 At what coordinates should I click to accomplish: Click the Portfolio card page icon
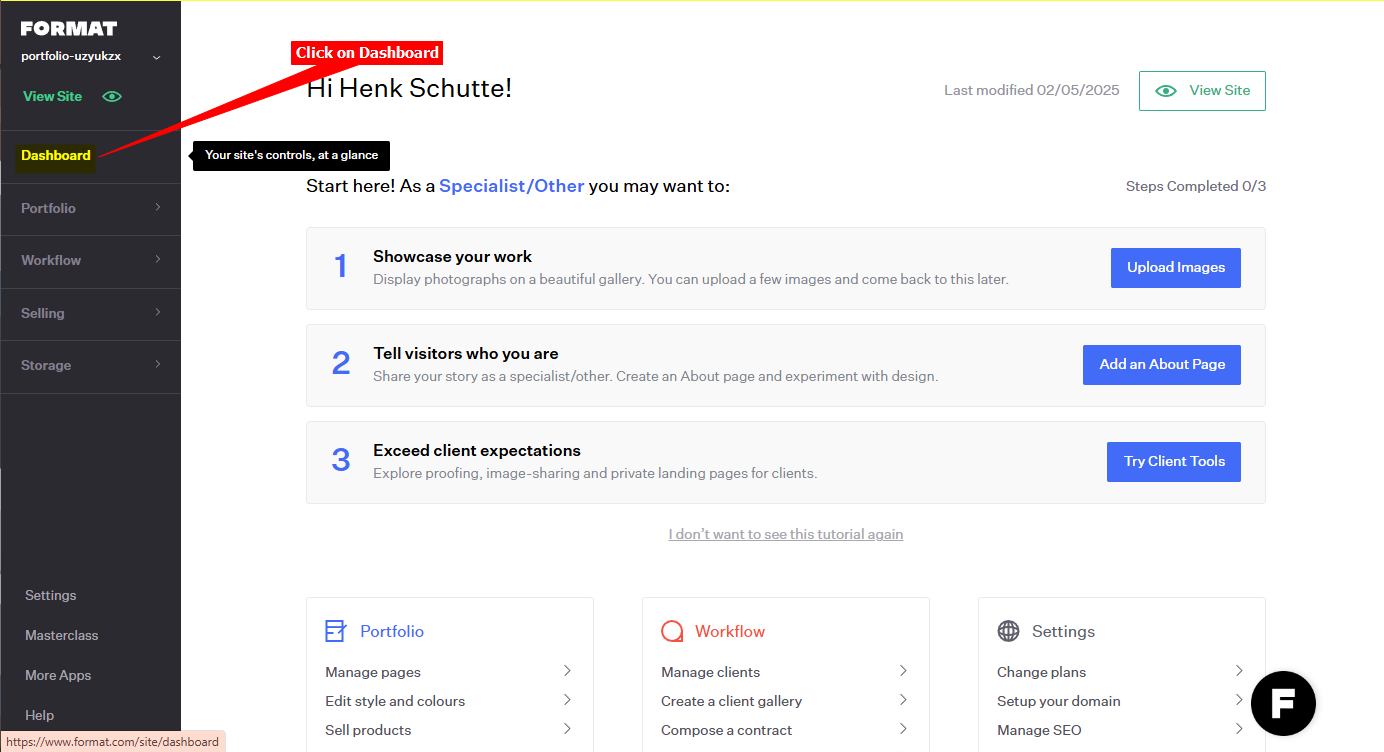[x=335, y=631]
